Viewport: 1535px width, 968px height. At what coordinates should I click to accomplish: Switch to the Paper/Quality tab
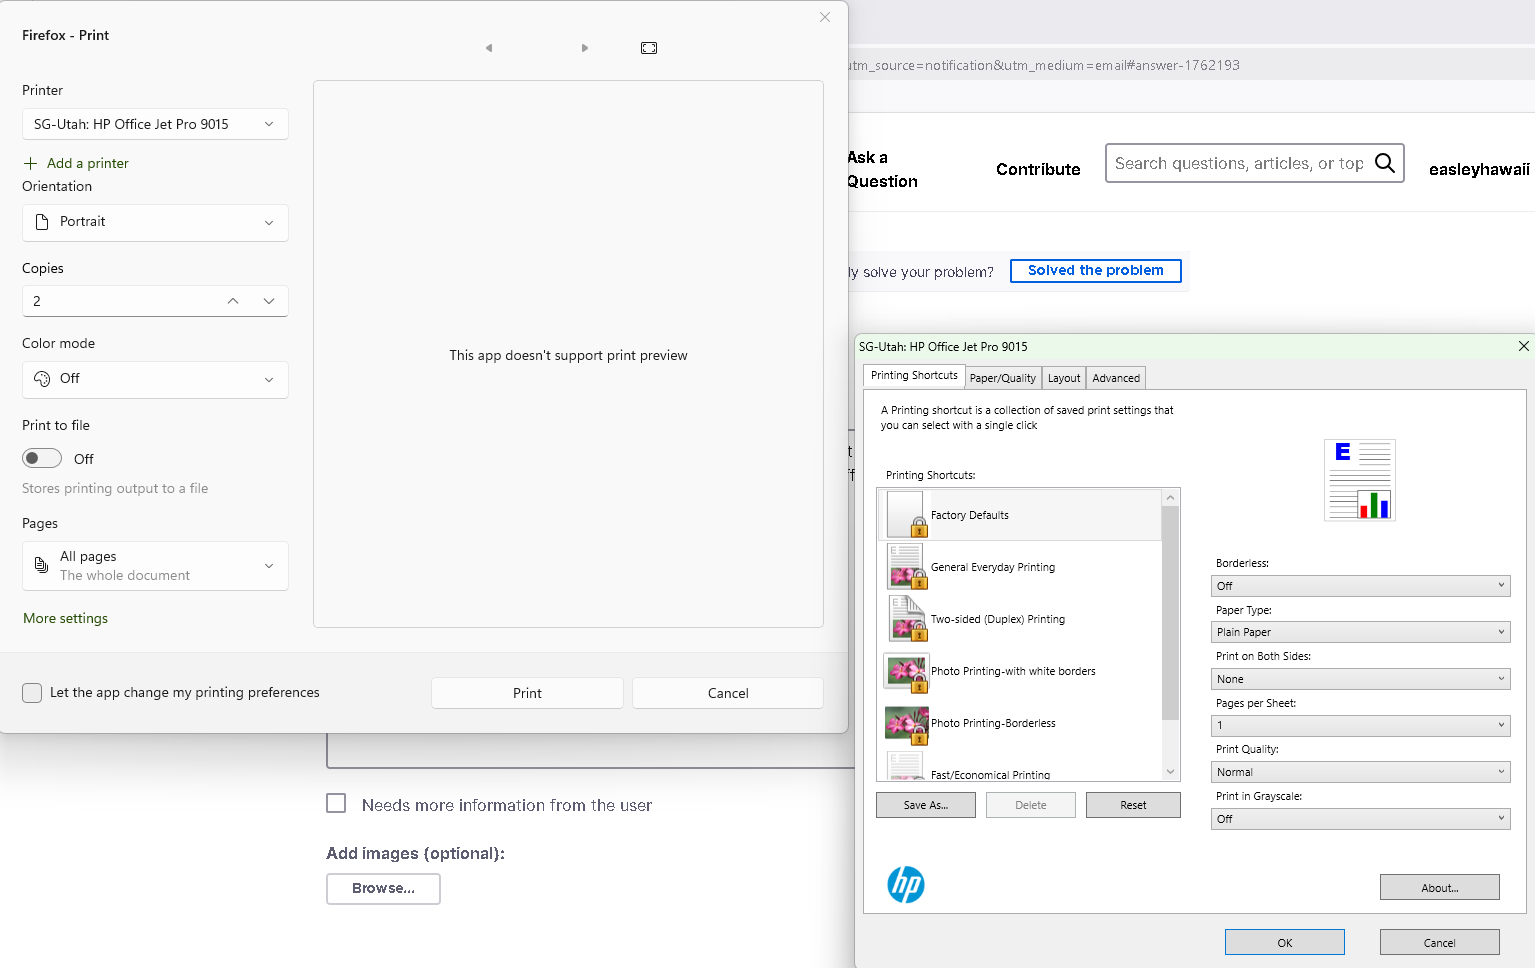click(x=1003, y=378)
